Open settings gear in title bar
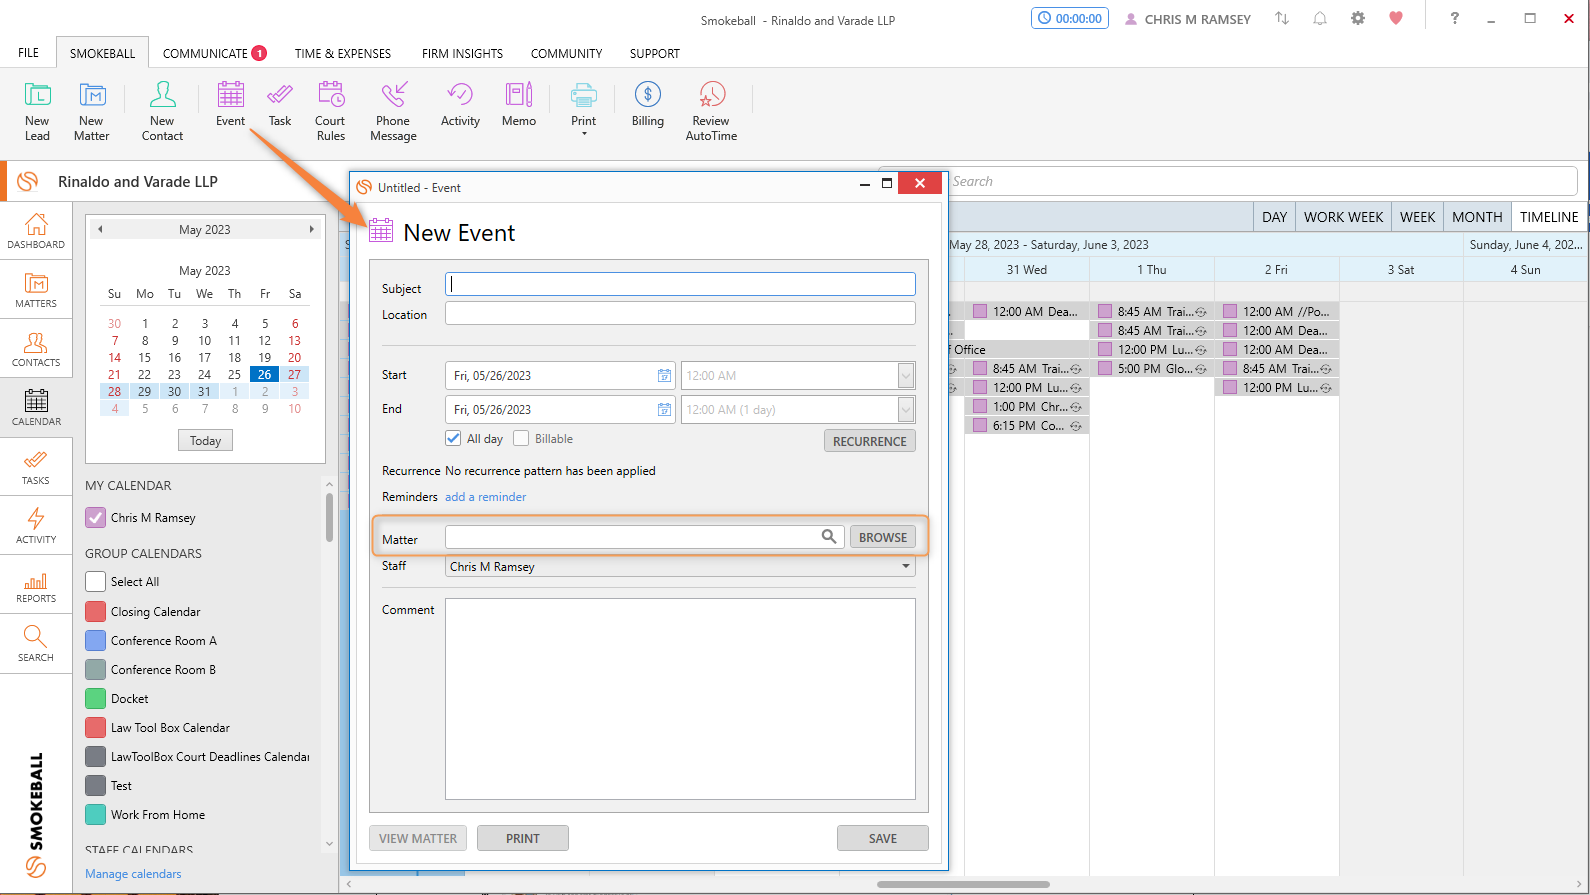This screenshot has width=1590, height=895. pos(1358,18)
